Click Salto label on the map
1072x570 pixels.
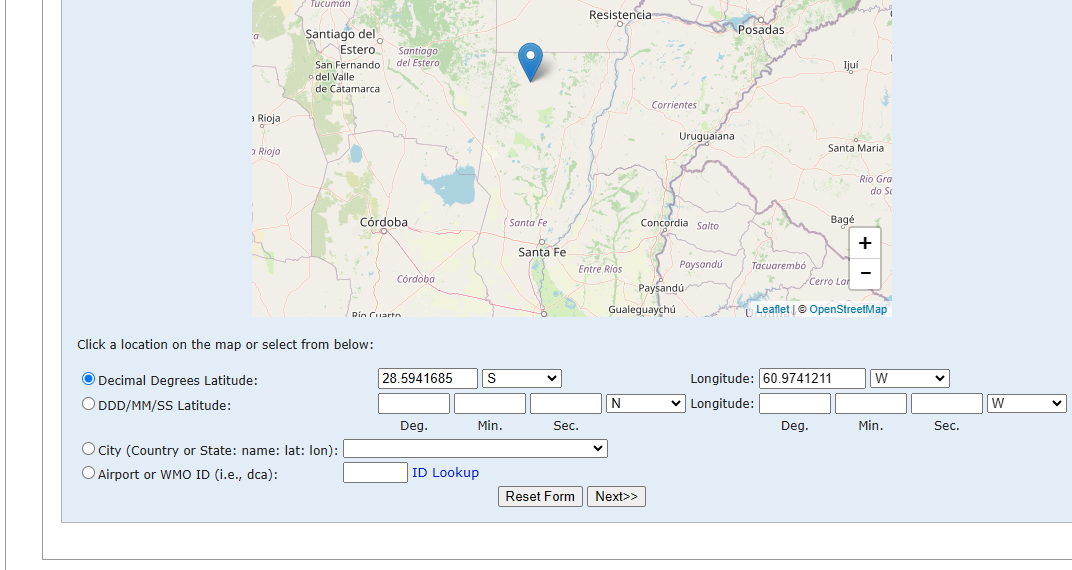[x=708, y=226]
